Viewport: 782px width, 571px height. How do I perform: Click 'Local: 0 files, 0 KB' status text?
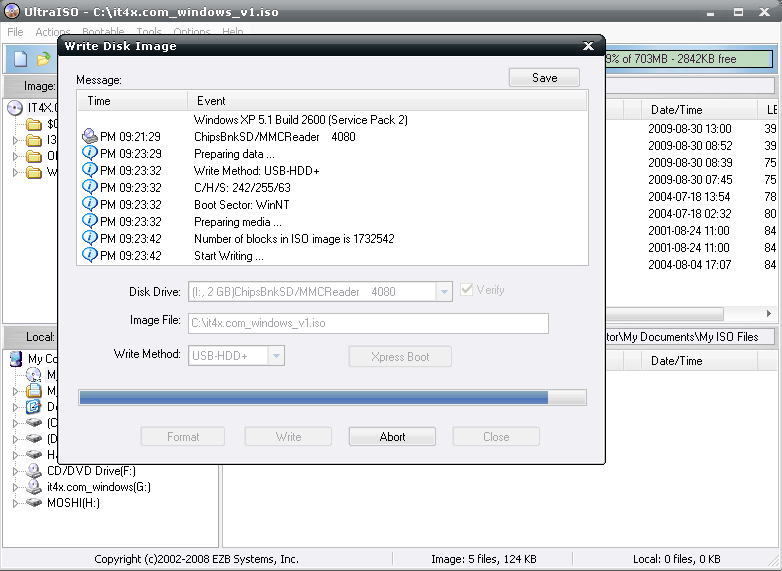[676, 559]
